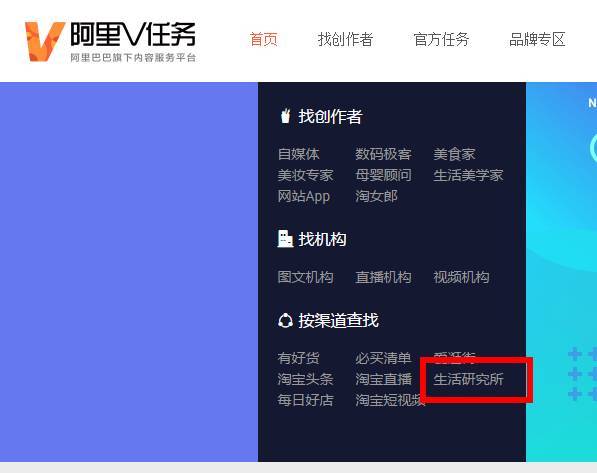Image resolution: width=597 pixels, height=473 pixels.
Task: Select the 生活研究所 channel link
Action: click(468, 379)
